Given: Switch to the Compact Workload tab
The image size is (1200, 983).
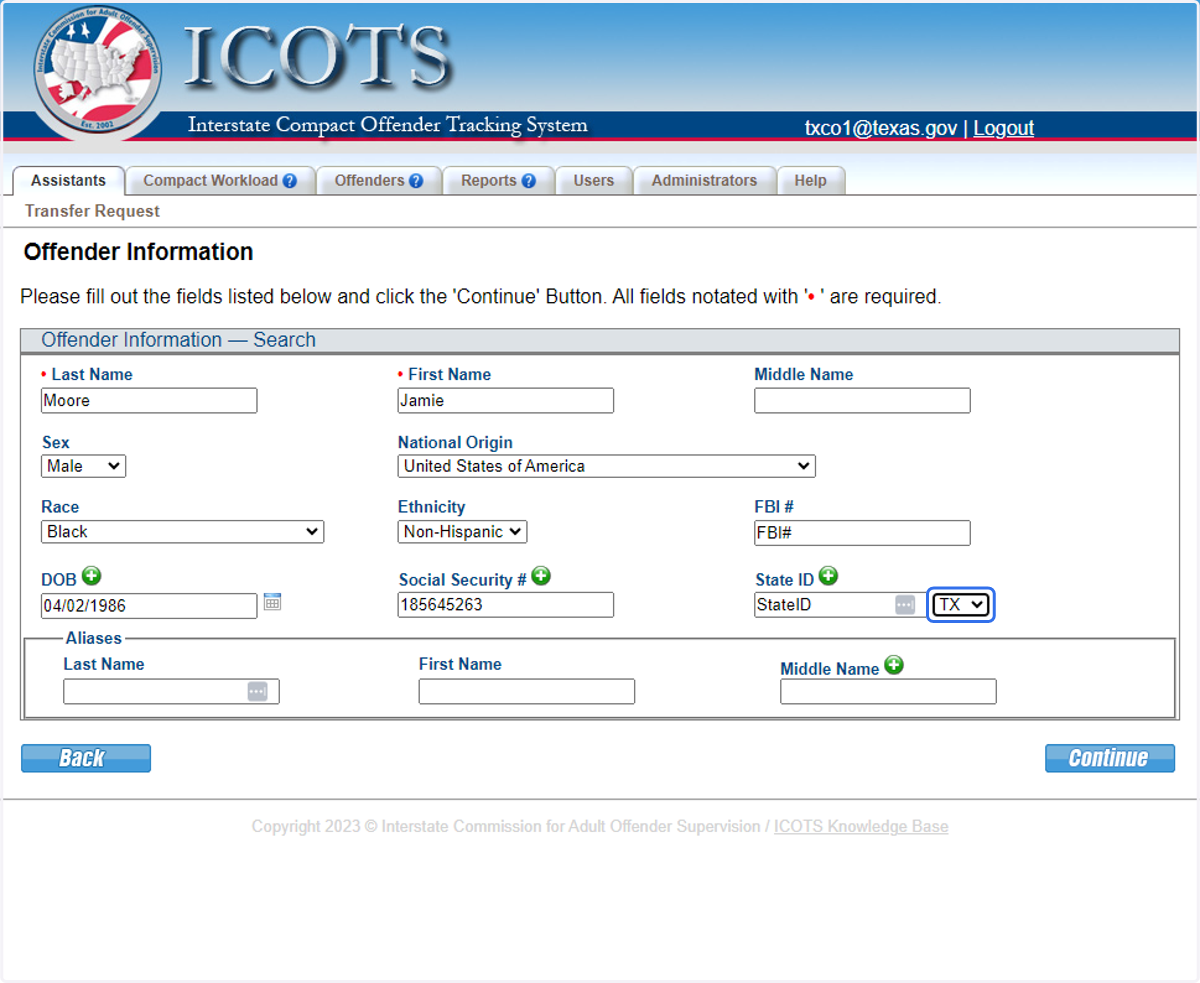Looking at the screenshot, I should click(x=221, y=181).
